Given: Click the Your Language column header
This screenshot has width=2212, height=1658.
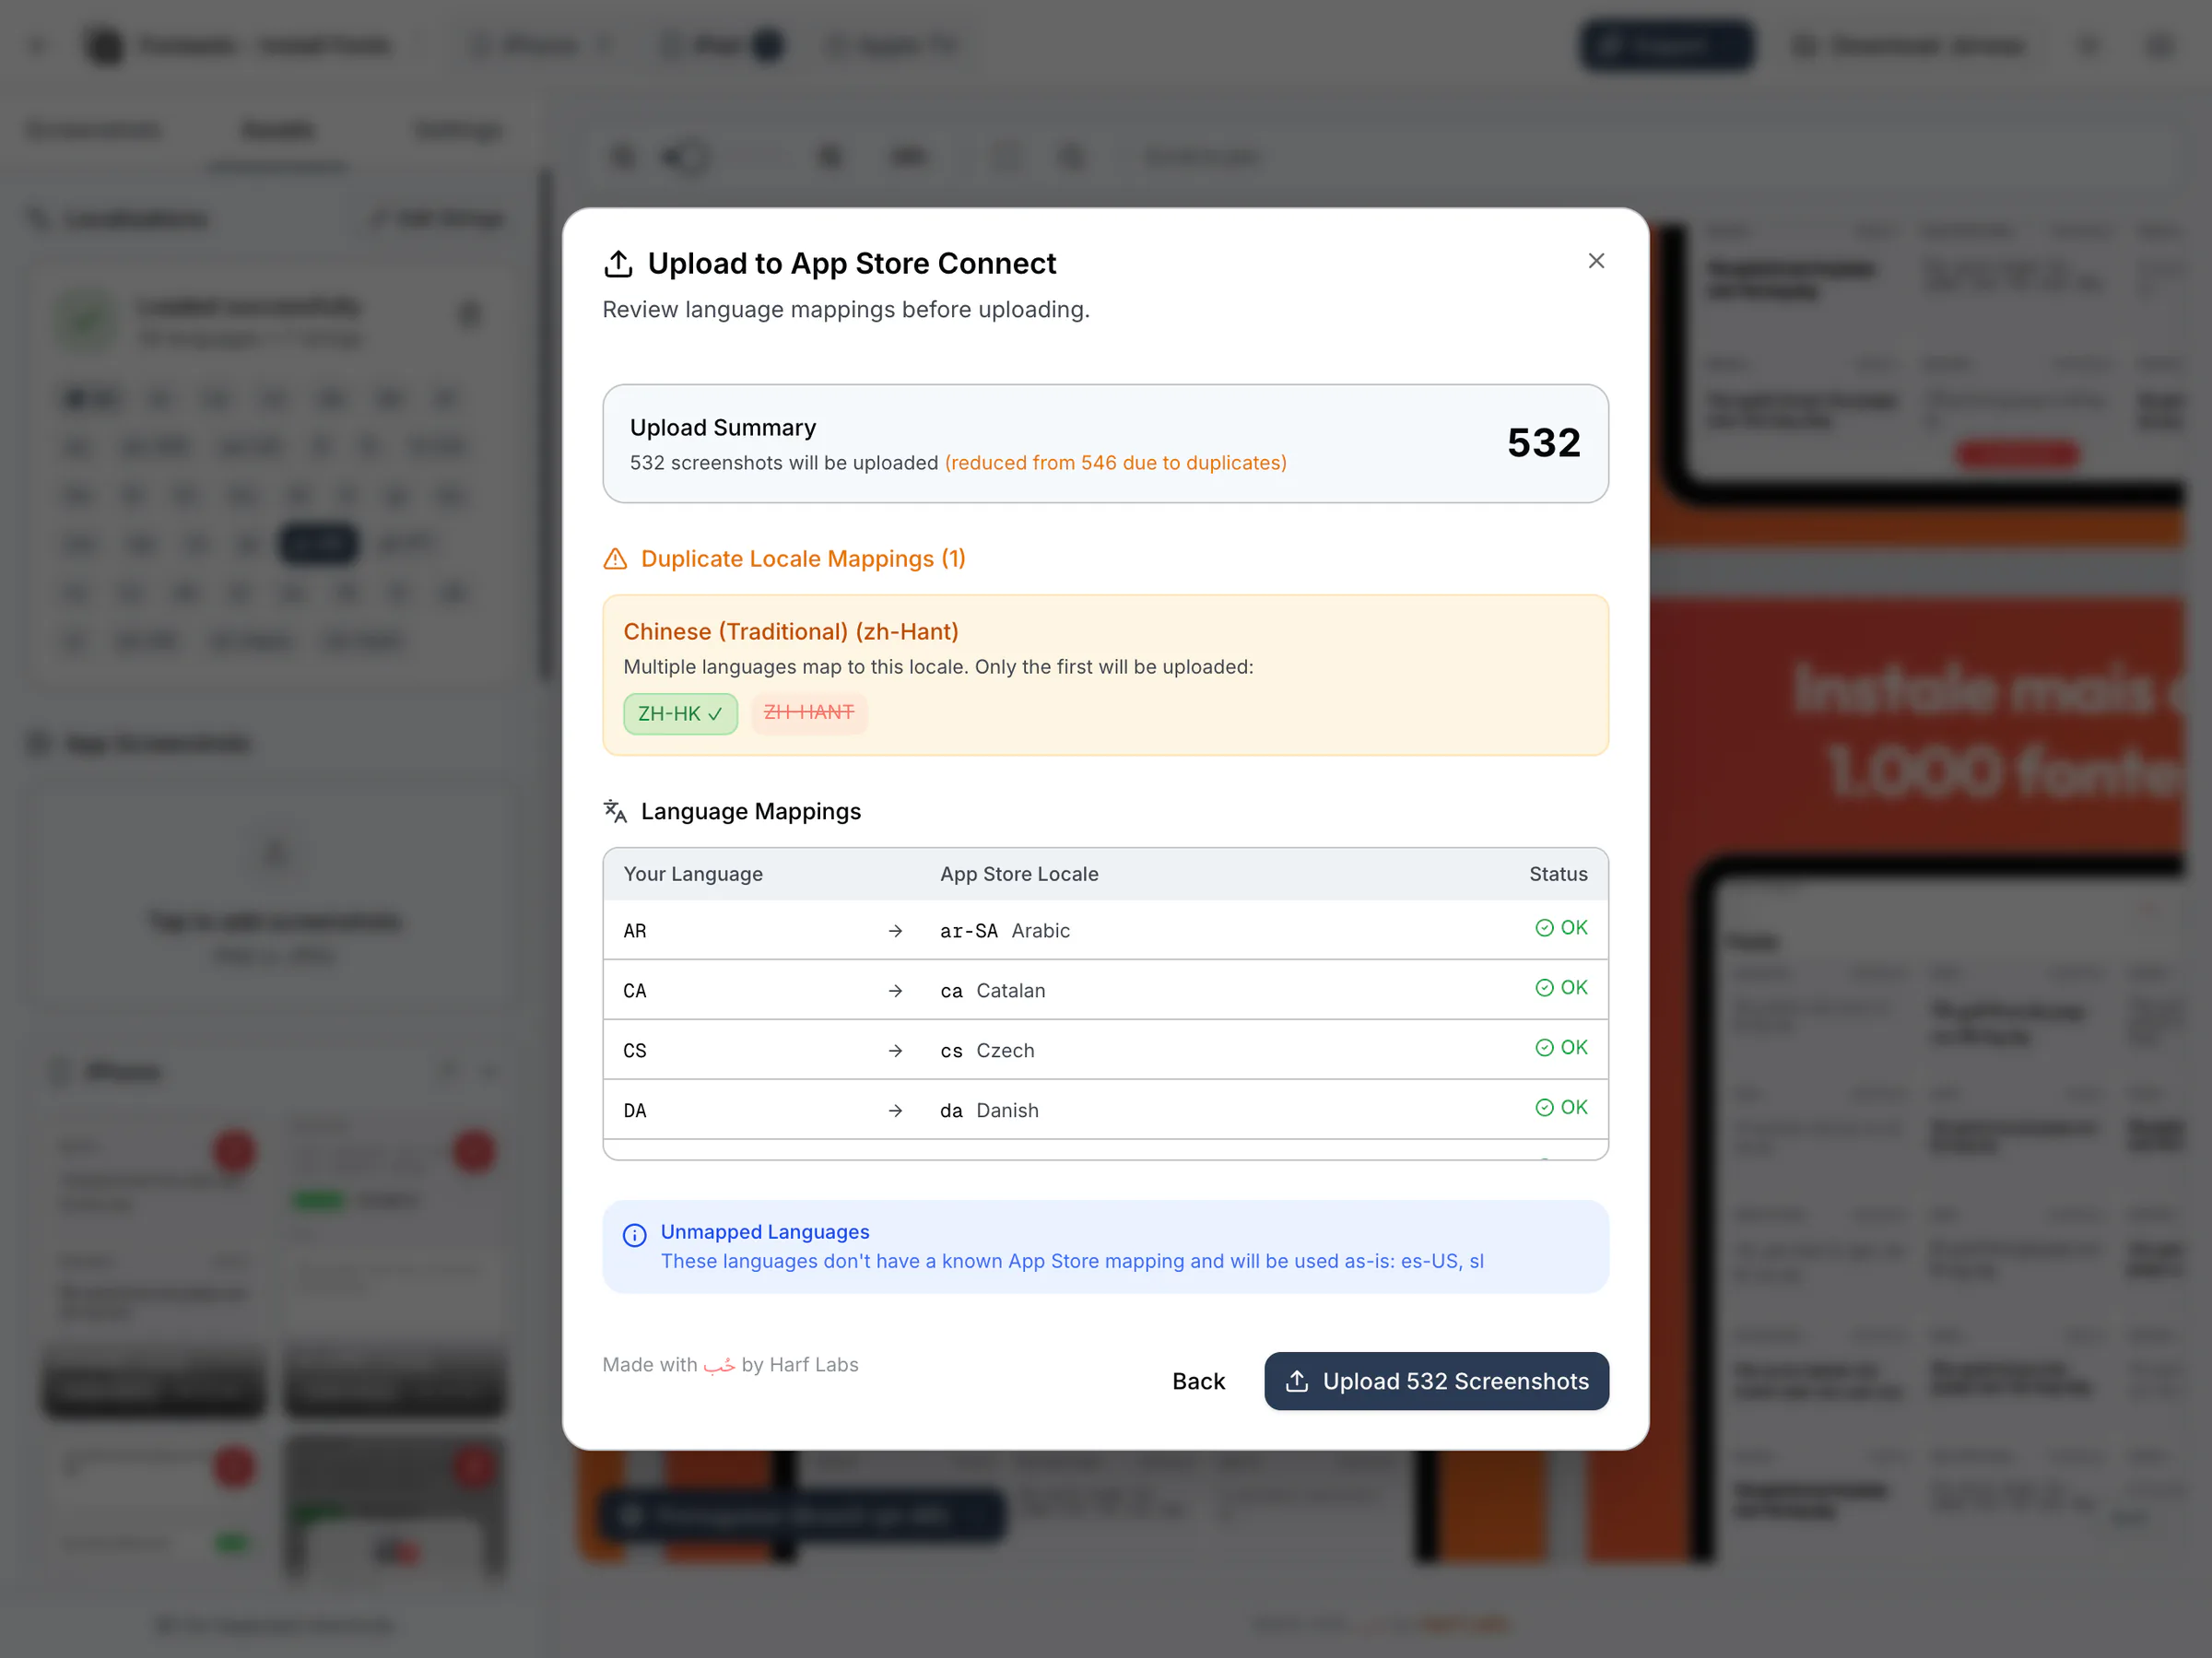Looking at the screenshot, I should [x=693, y=874].
